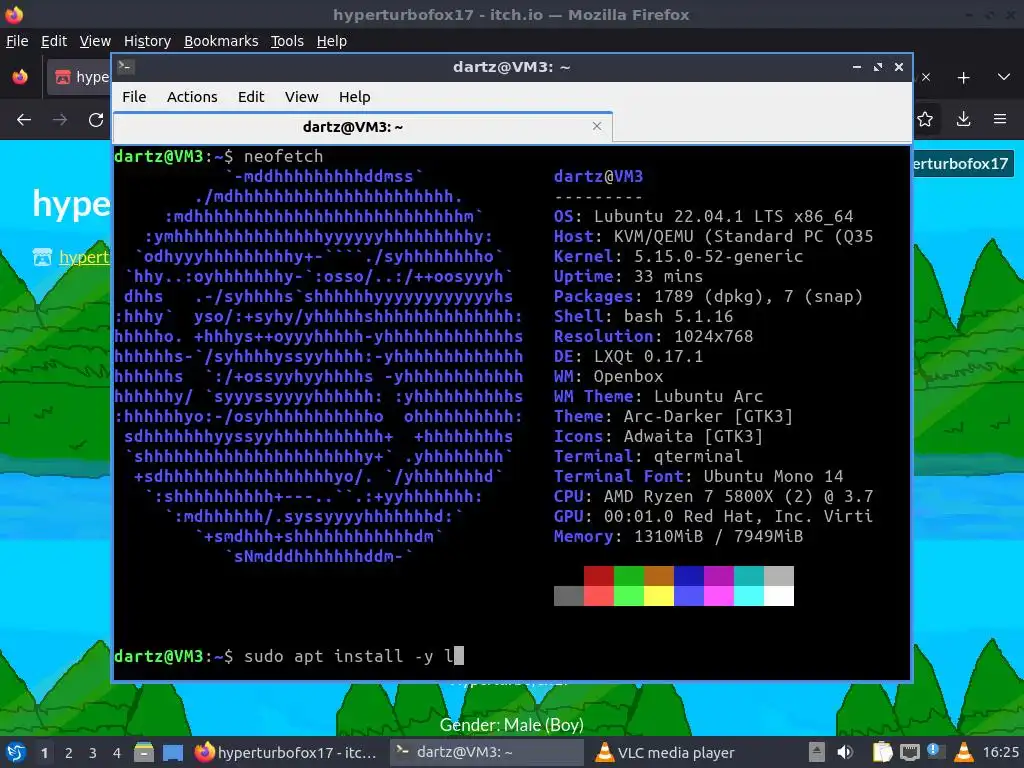
Task: Click Firefox back arrow button
Action: tap(24, 120)
